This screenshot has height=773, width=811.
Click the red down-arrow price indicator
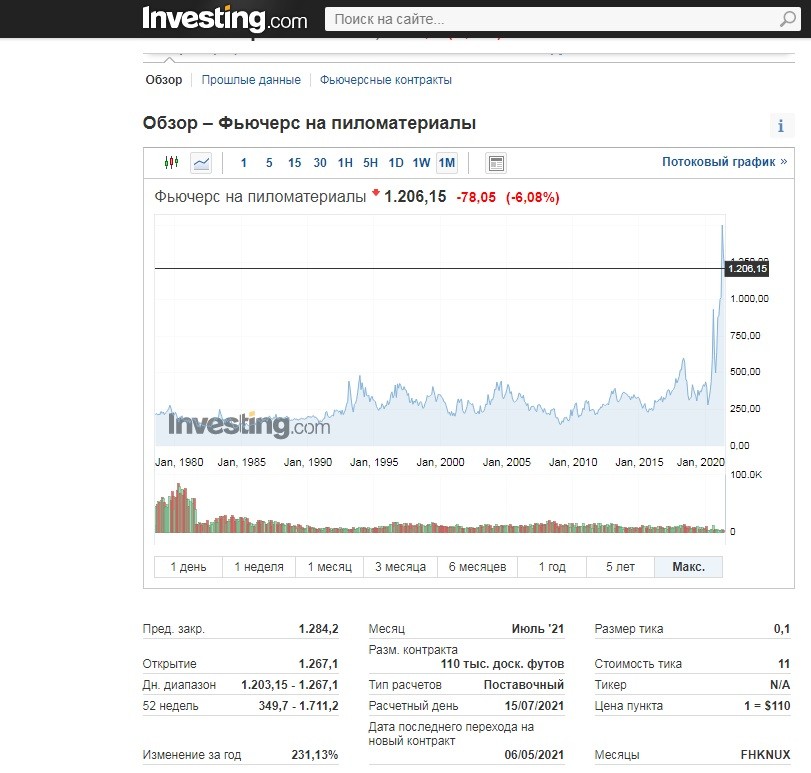[376, 193]
